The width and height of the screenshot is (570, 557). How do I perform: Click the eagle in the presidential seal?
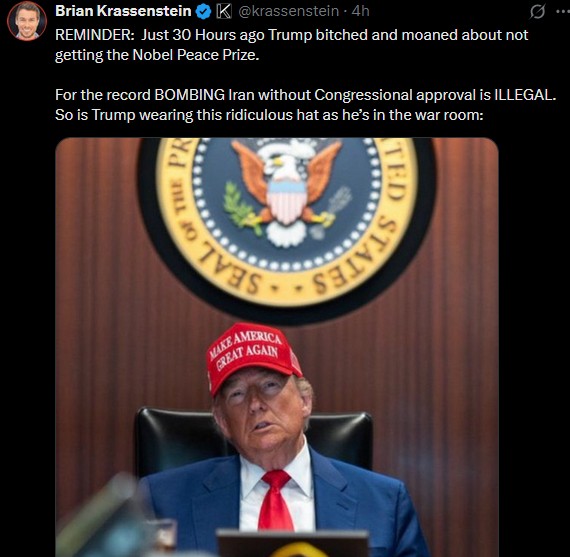tap(288, 189)
